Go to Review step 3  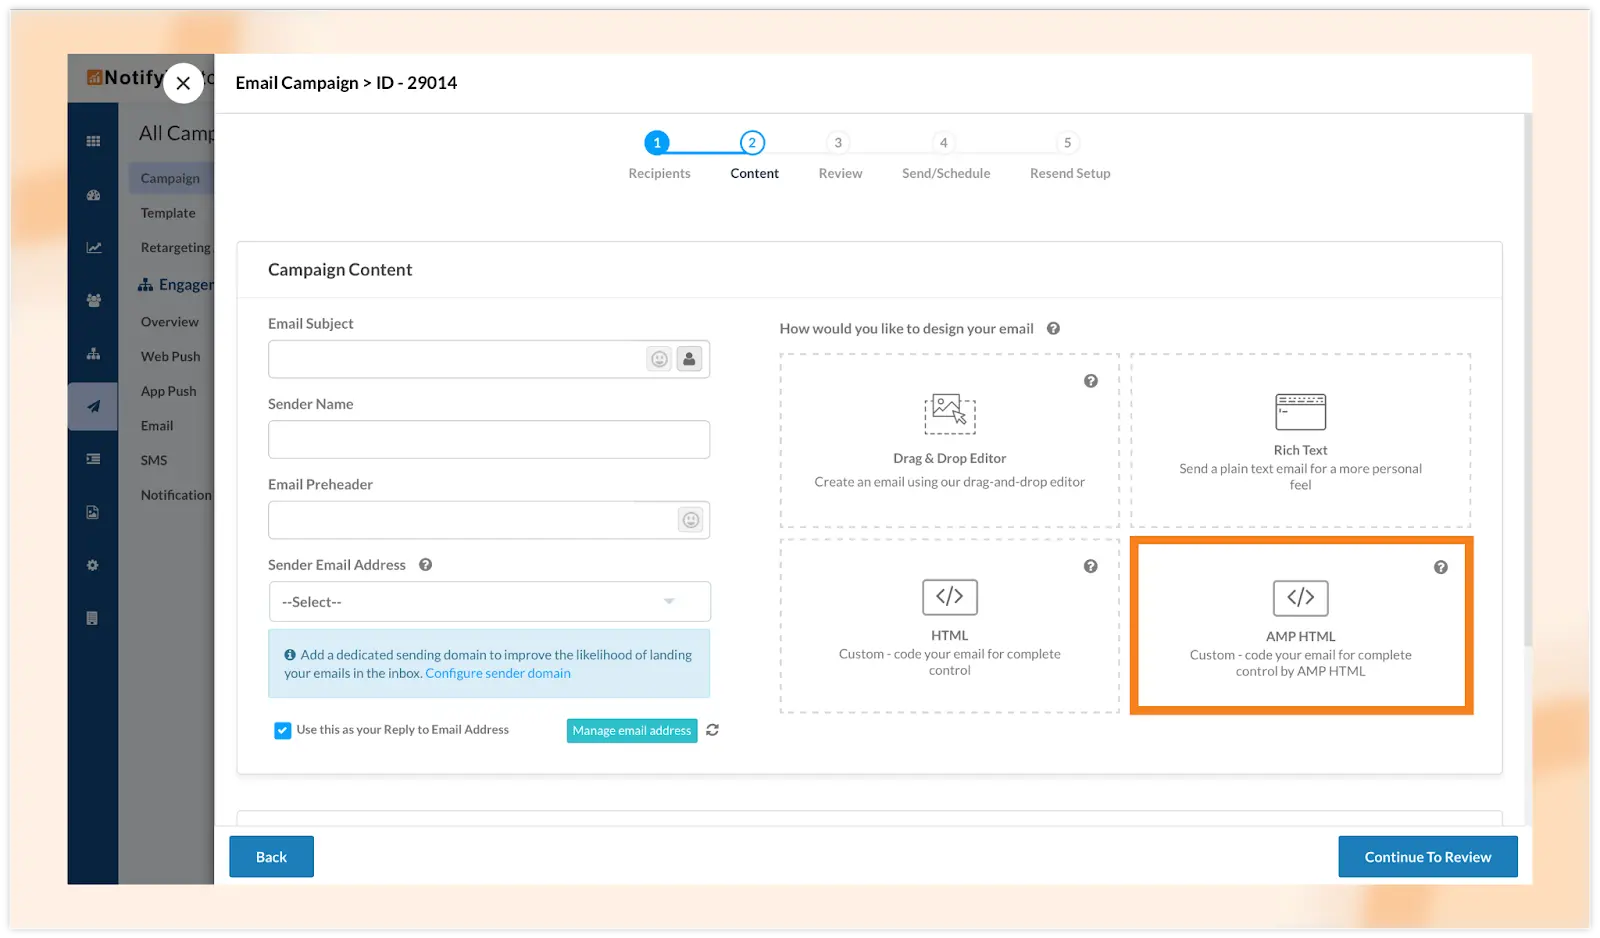838,143
